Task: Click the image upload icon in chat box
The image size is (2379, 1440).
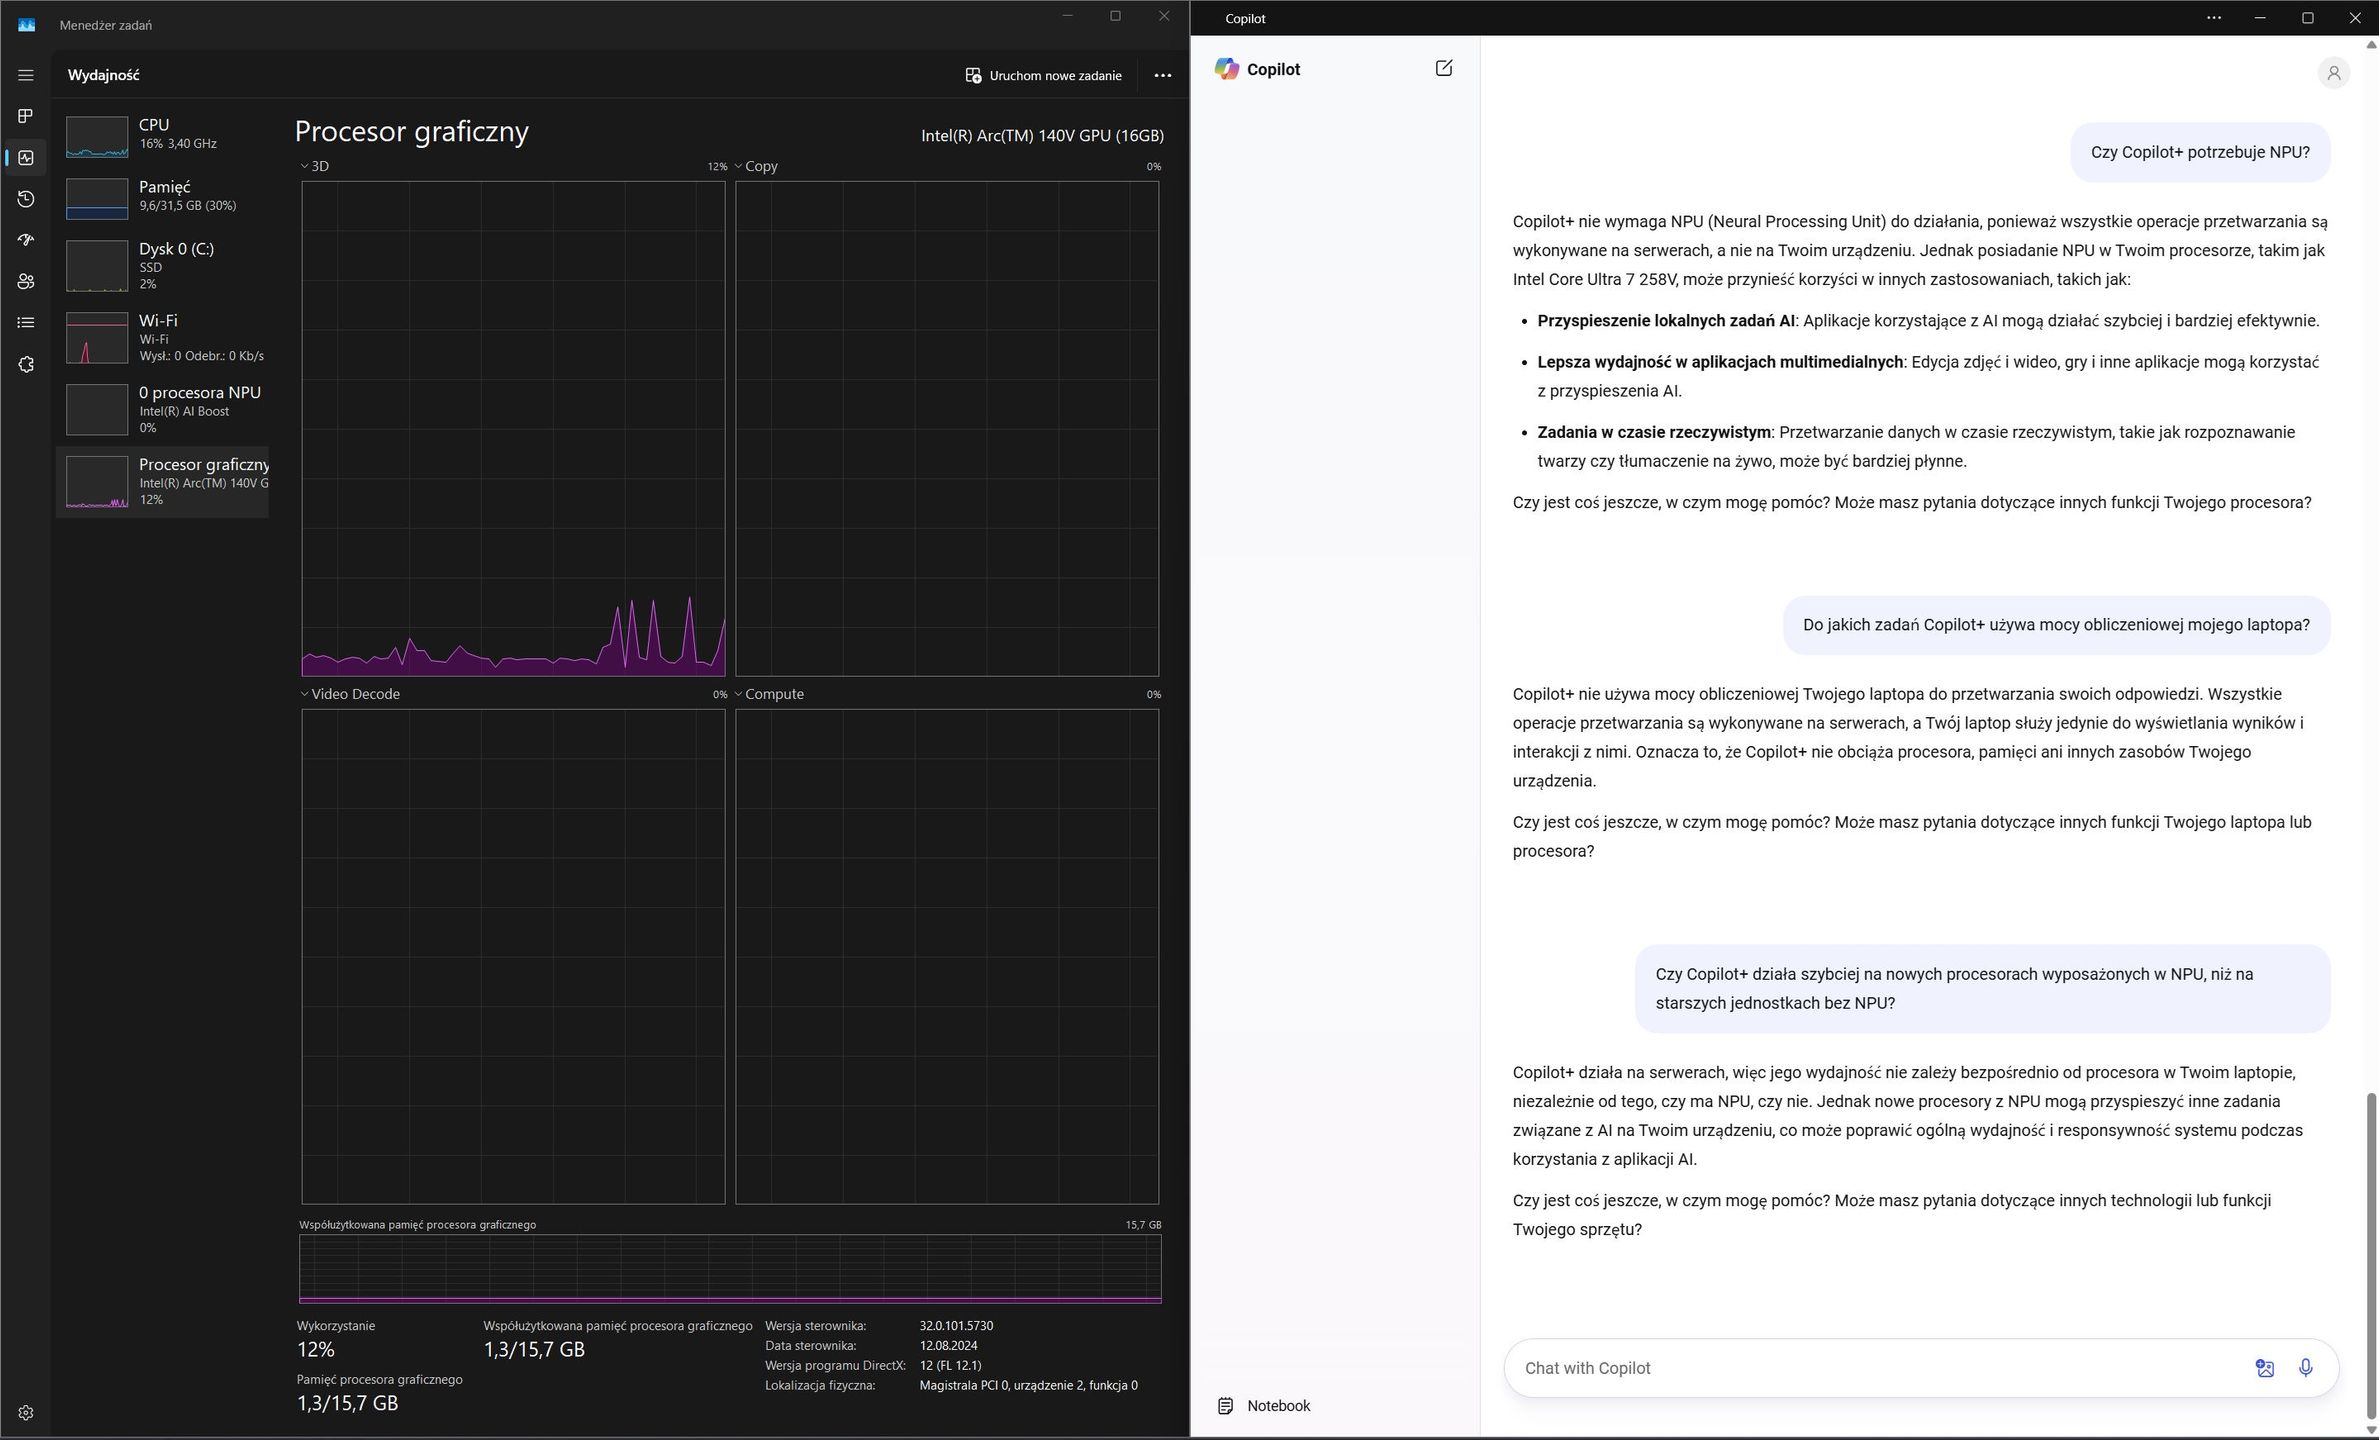Action: tap(2265, 1368)
